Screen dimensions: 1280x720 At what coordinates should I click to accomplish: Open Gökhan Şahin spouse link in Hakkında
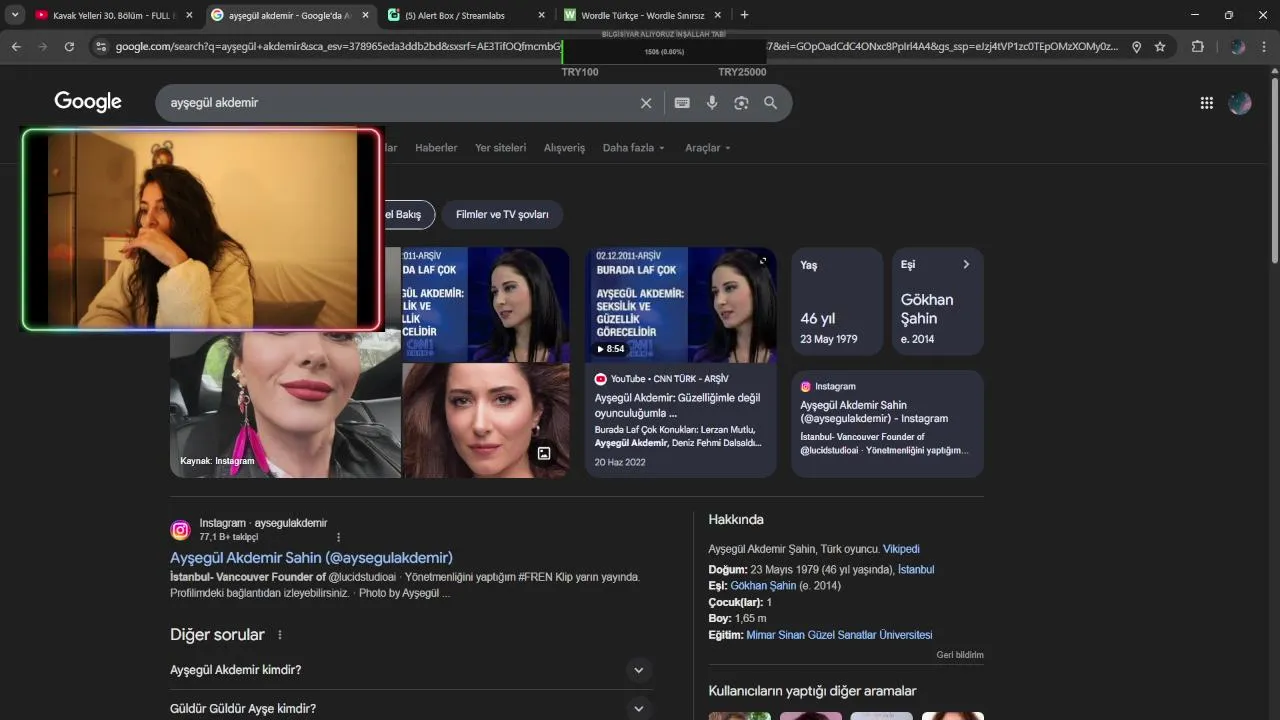coord(763,586)
